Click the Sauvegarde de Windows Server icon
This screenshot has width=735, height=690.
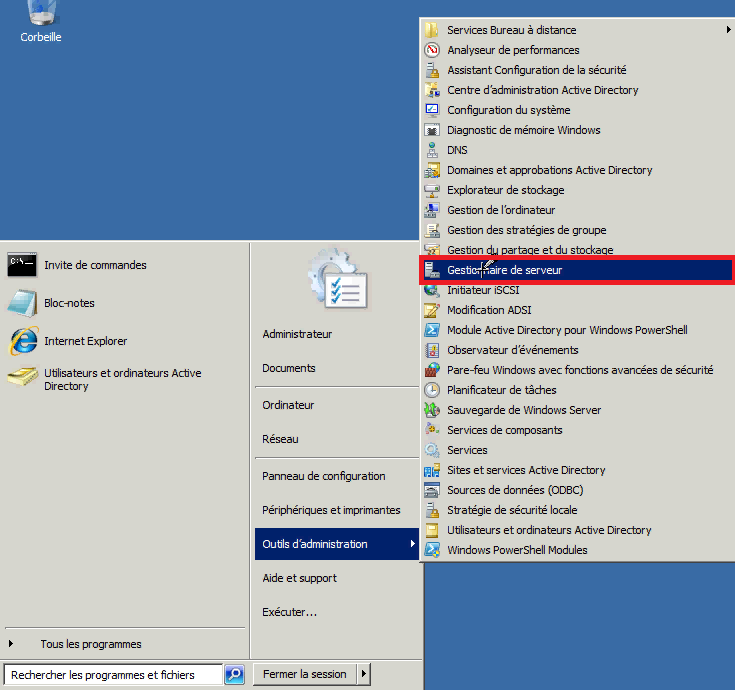pos(432,410)
